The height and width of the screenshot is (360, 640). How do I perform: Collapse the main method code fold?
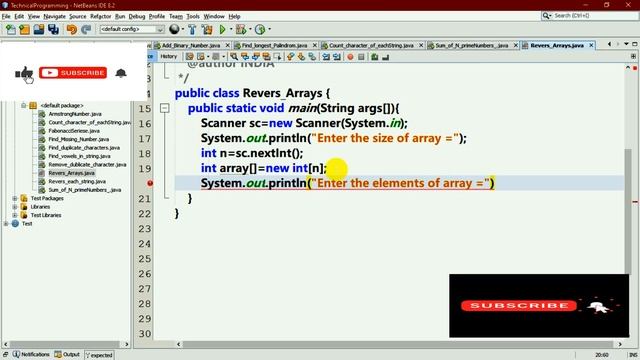pyautogui.click(x=164, y=108)
